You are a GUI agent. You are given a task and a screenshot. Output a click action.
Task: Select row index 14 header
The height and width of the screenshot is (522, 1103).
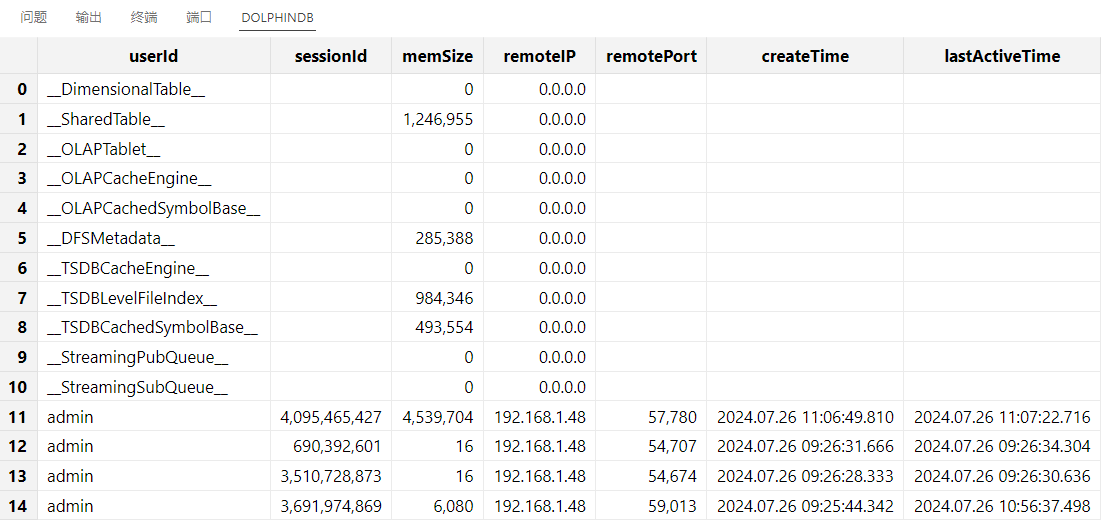click(19, 506)
